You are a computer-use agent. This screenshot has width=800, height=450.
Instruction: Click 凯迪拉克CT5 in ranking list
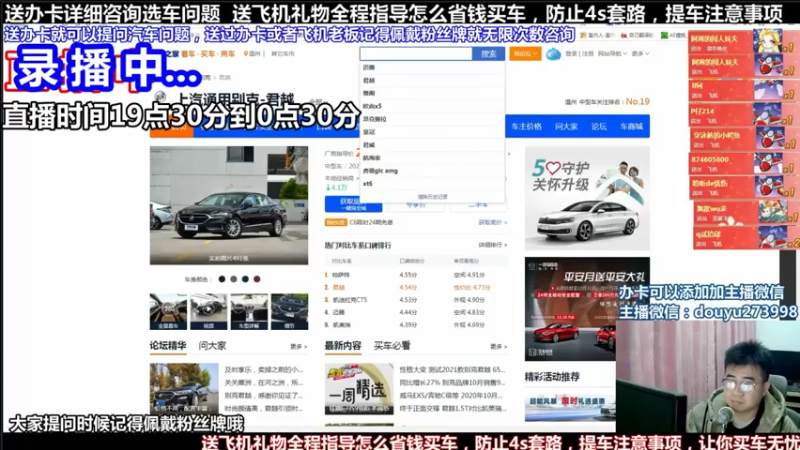(349, 299)
